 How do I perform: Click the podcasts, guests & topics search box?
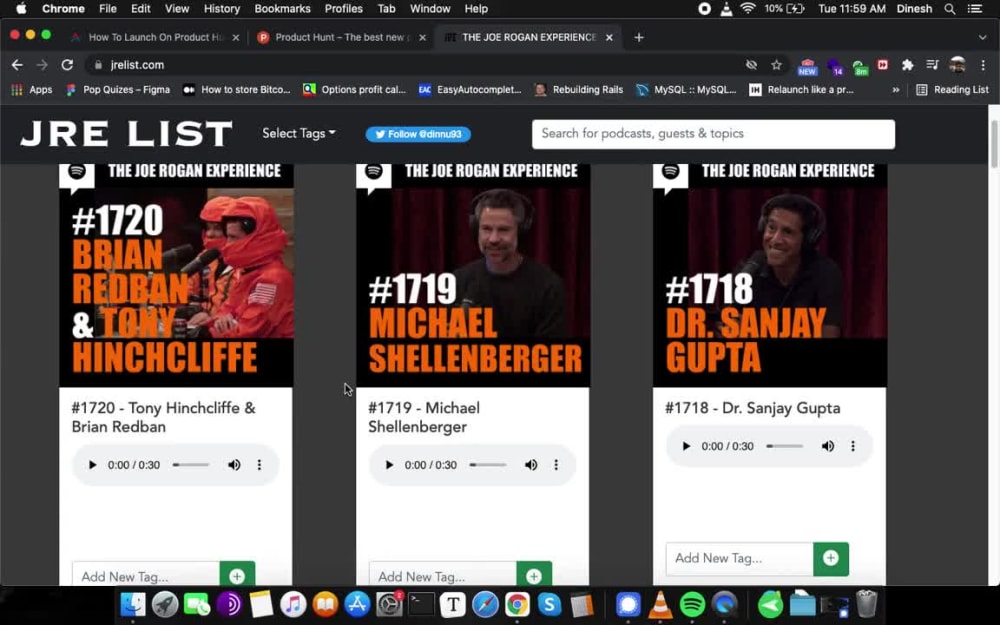(713, 134)
